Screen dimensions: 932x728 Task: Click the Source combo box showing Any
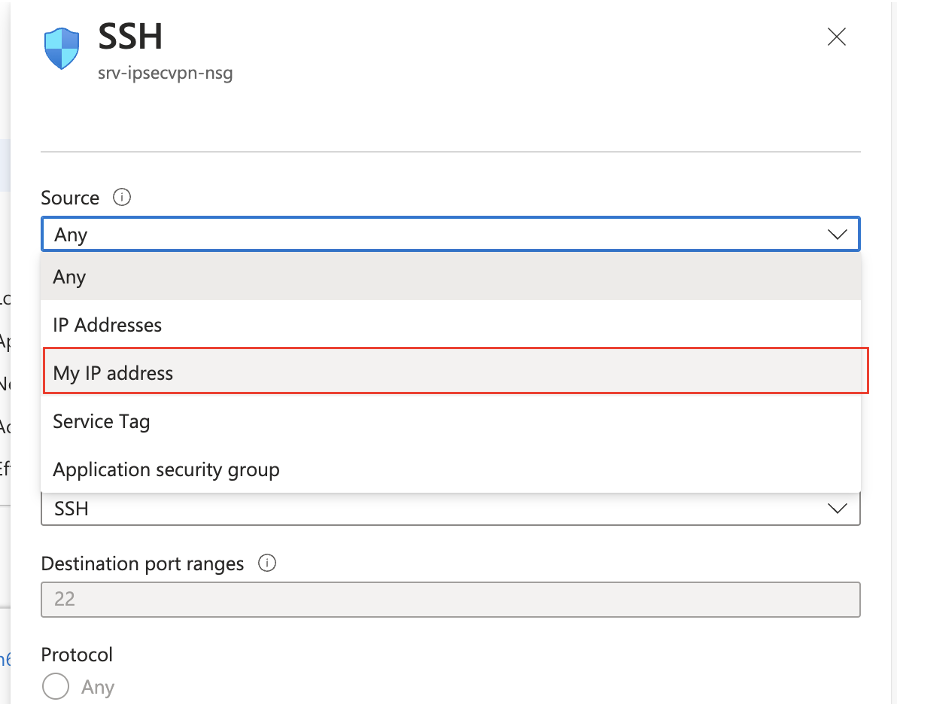click(x=451, y=234)
